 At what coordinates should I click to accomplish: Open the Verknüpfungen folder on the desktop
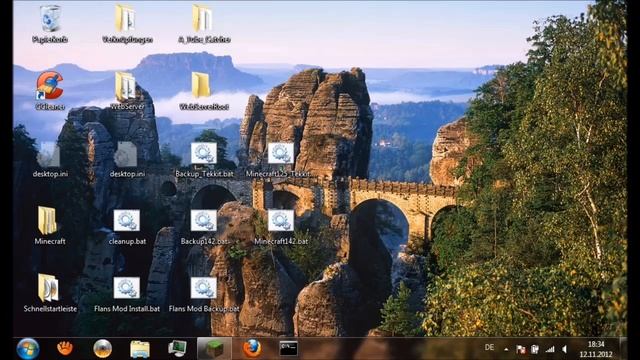coord(127,24)
